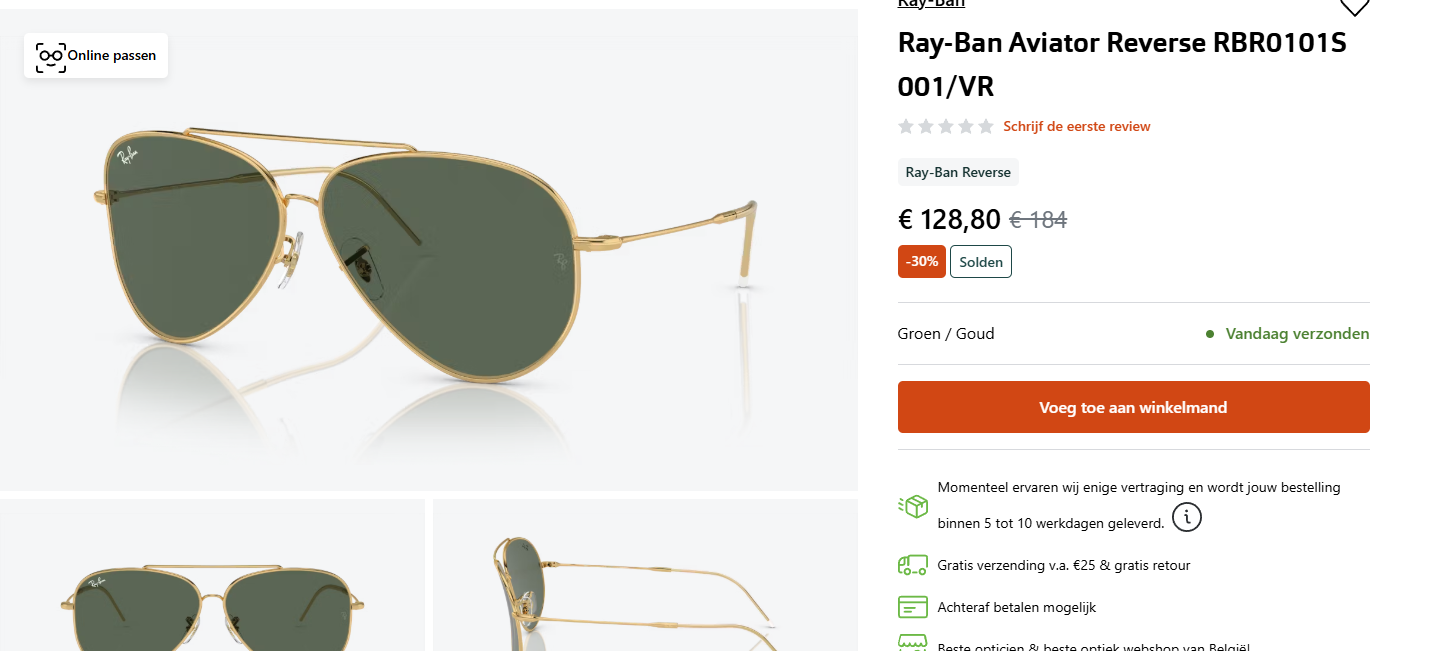Select the Groen / Goud color option
Screen dimensions: 1444x651
pyautogui.click(x=946, y=333)
